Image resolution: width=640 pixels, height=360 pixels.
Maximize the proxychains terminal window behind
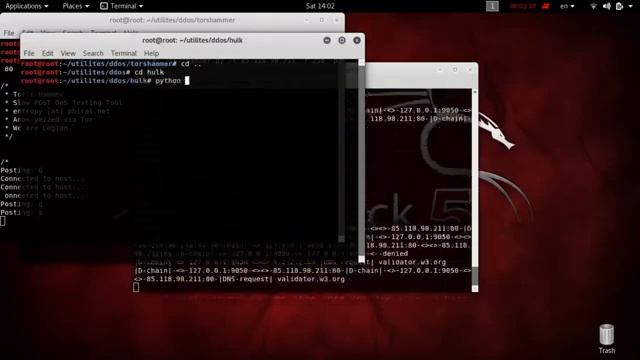coord(455,70)
